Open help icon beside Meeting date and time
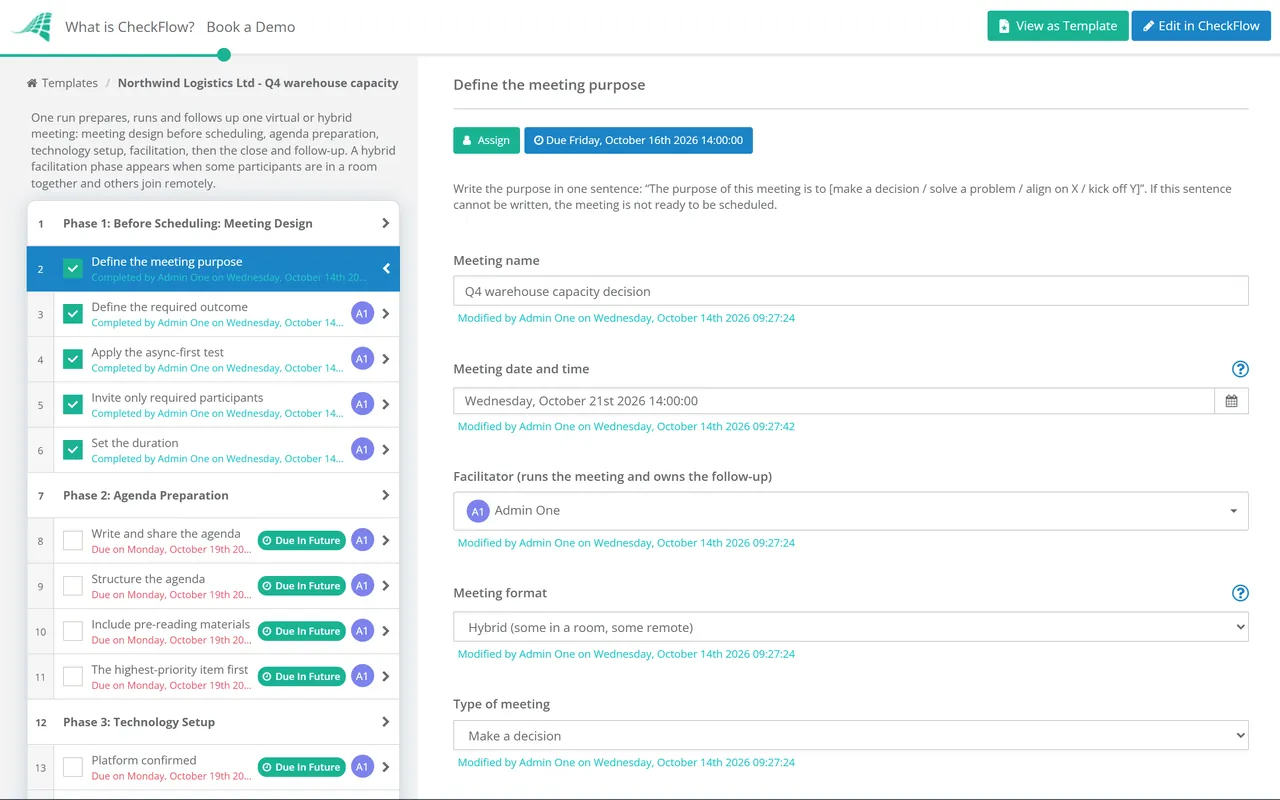Image resolution: width=1280 pixels, height=800 pixels. coord(1240,369)
